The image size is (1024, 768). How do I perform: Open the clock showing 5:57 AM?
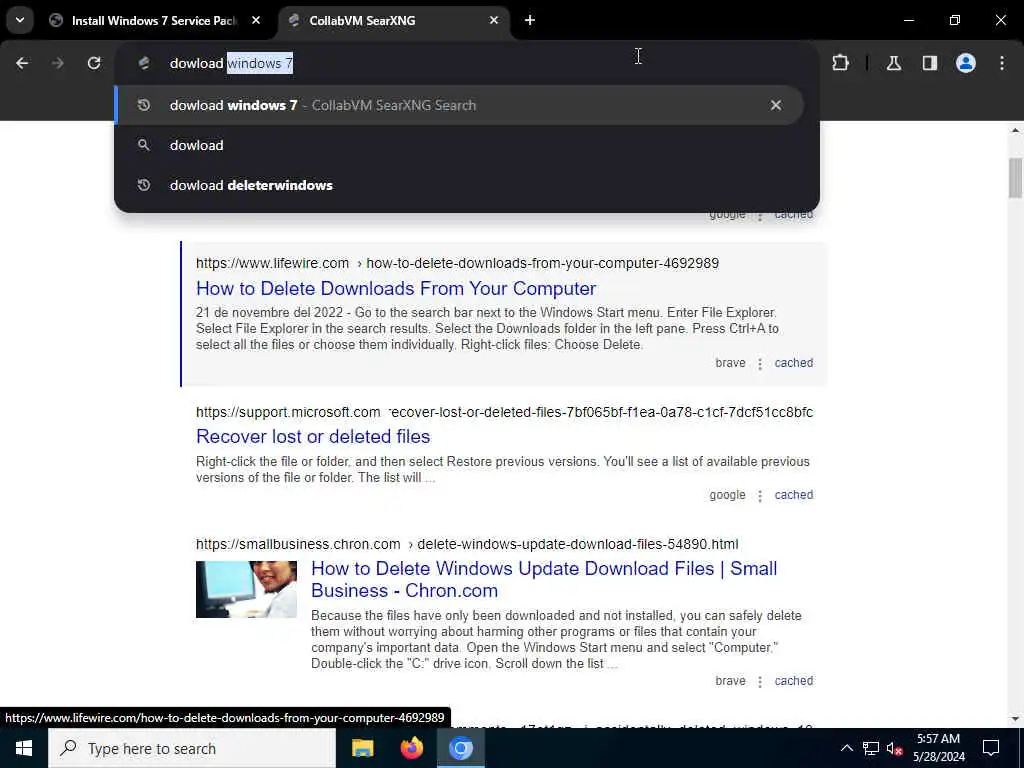point(938,748)
